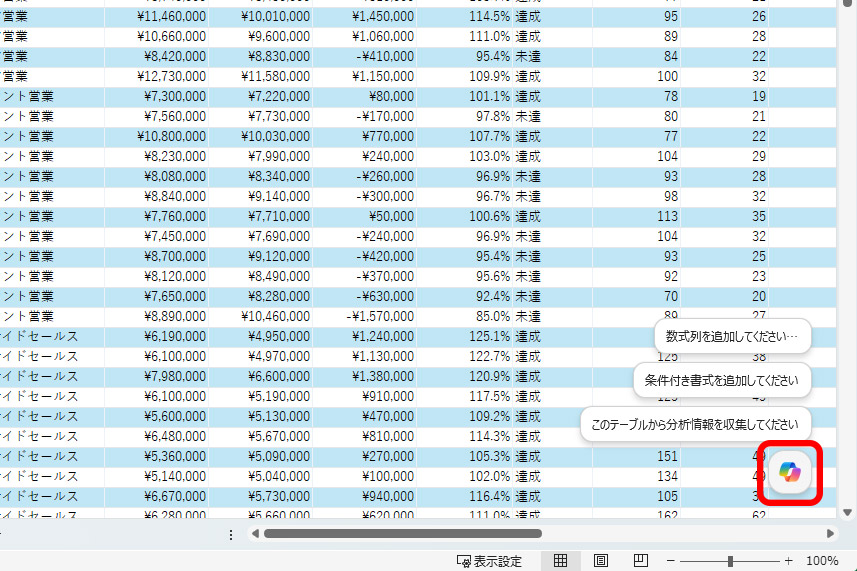Switch to Normal view in status bar
The height and width of the screenshot is (571, 857).
coord(560,561)
